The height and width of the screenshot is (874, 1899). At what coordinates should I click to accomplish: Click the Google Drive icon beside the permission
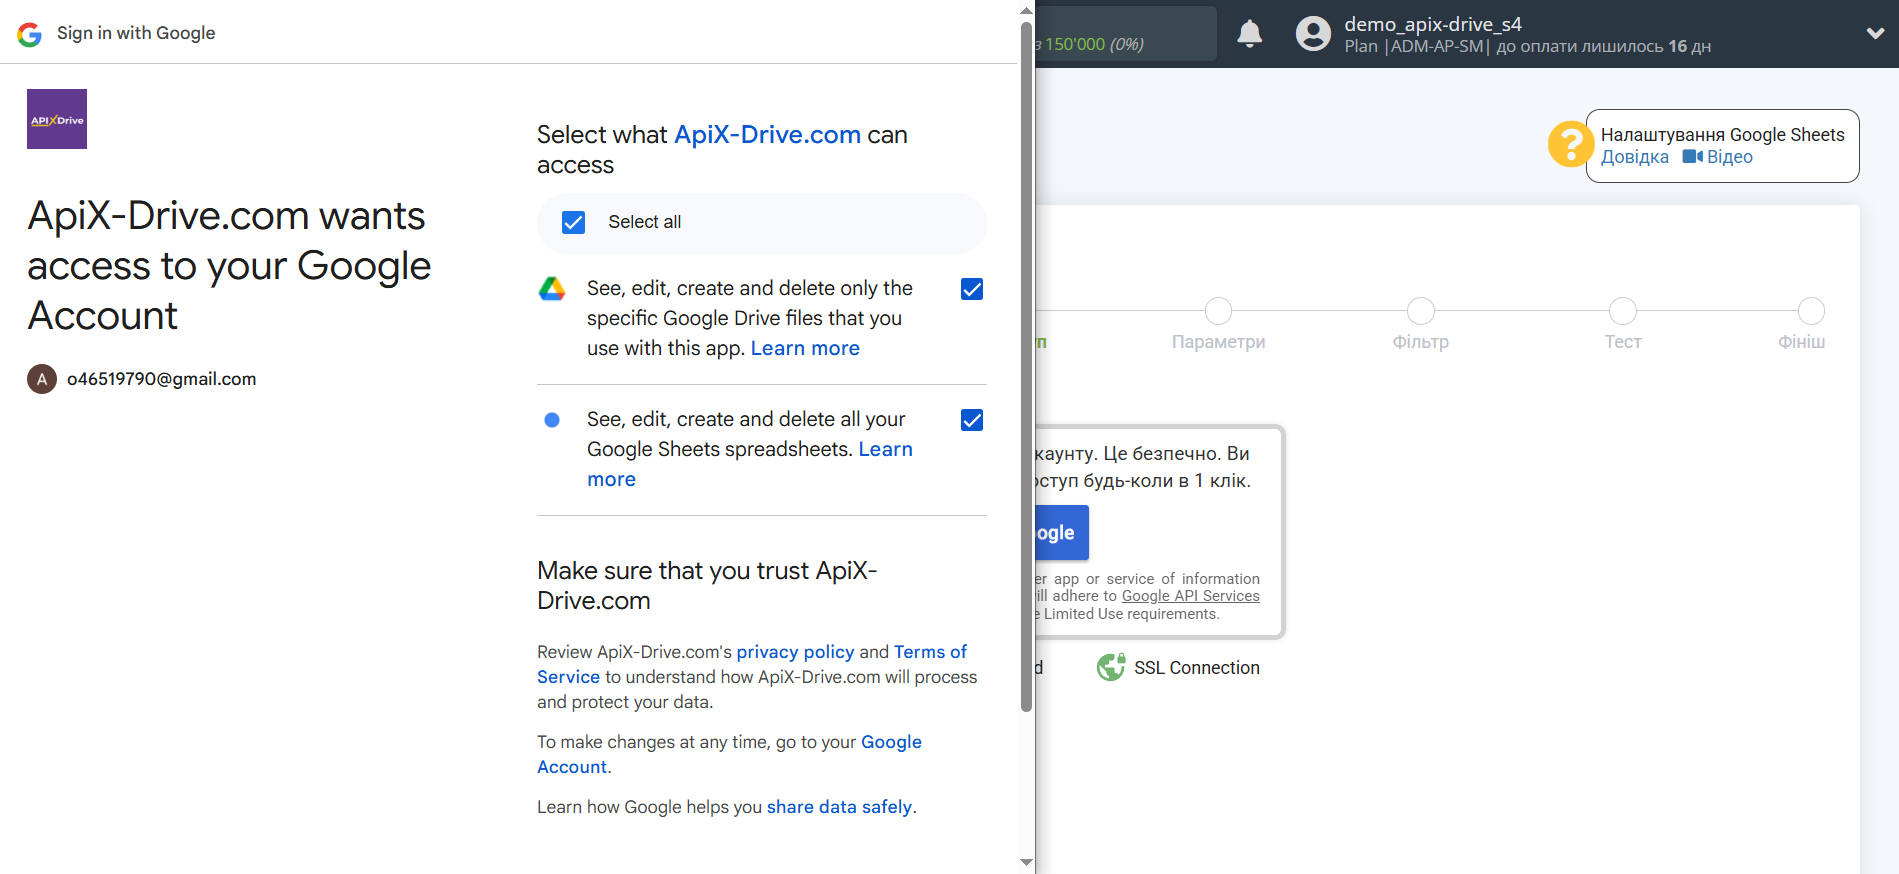[x=552, y=289]
